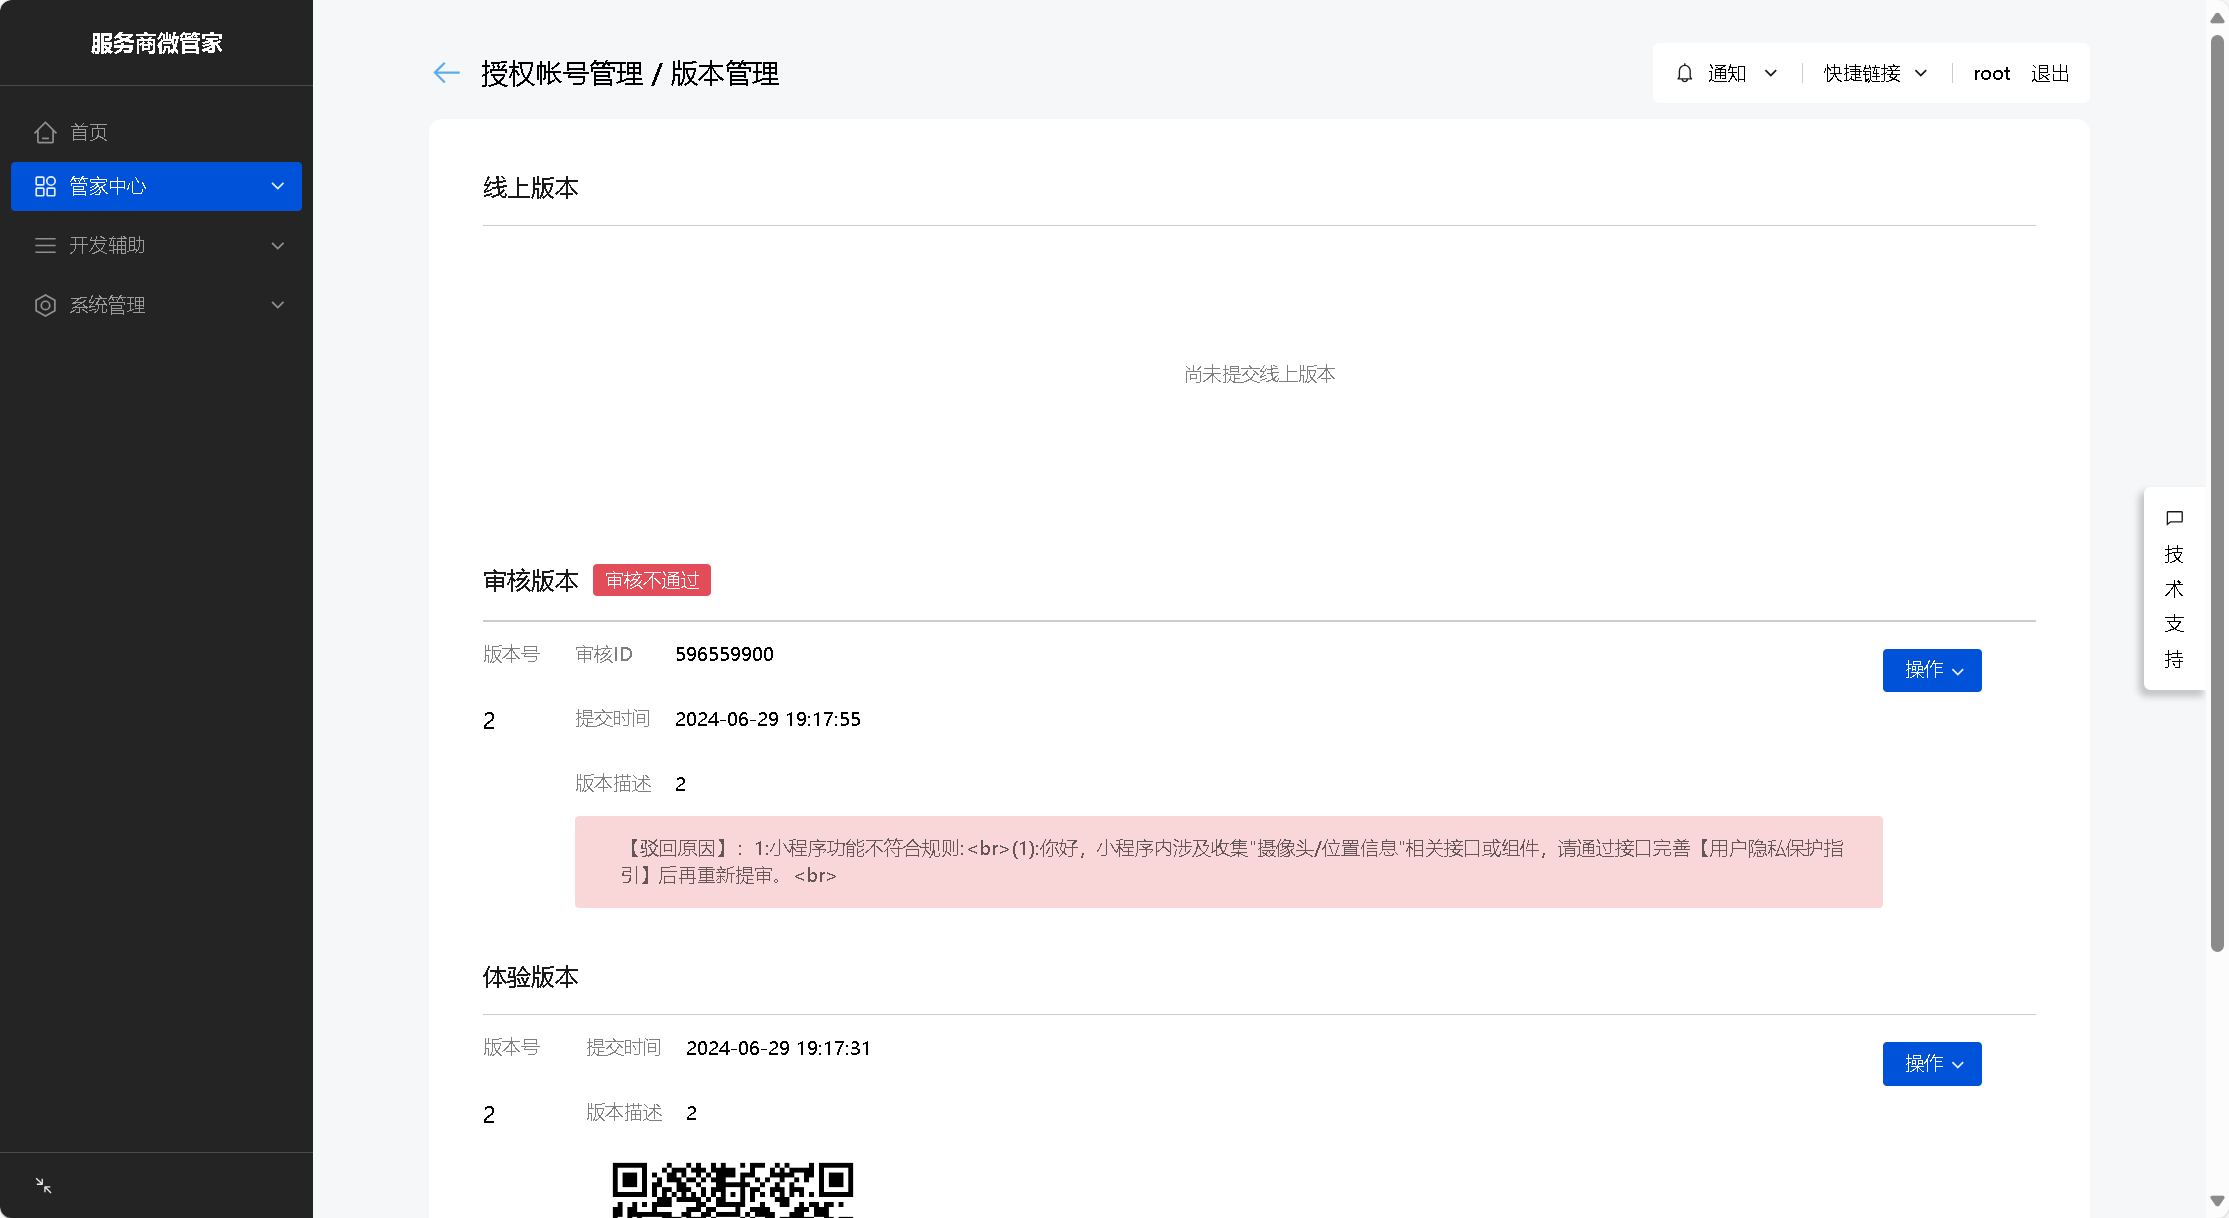2229x1218 pixels.
Task: Expand the 系统管理 menu chevron
Action: (x=278, y=305)
